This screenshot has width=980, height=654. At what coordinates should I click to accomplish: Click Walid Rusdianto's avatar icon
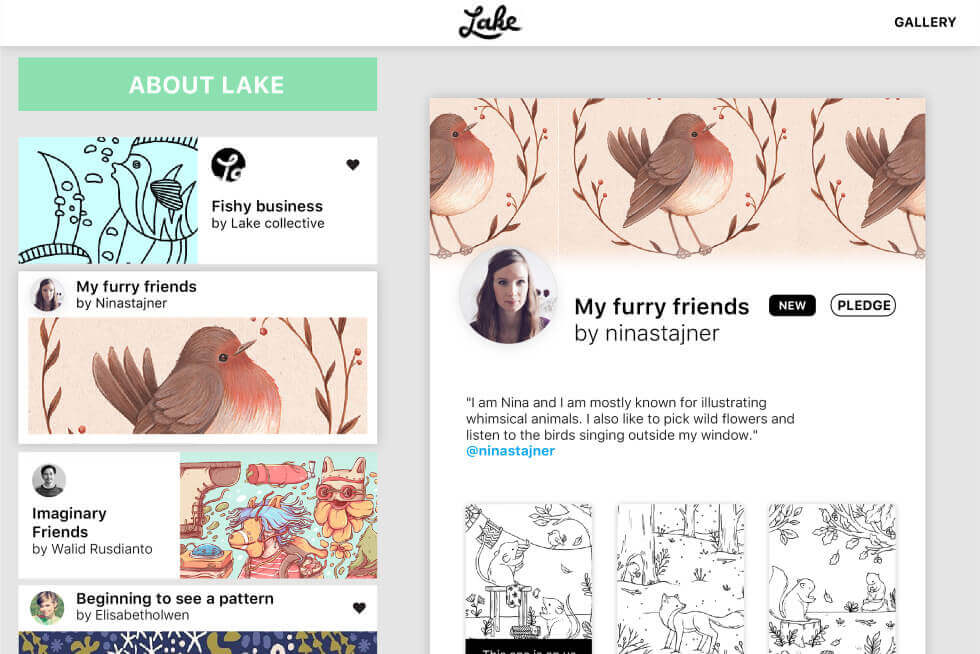coord(49,480)
